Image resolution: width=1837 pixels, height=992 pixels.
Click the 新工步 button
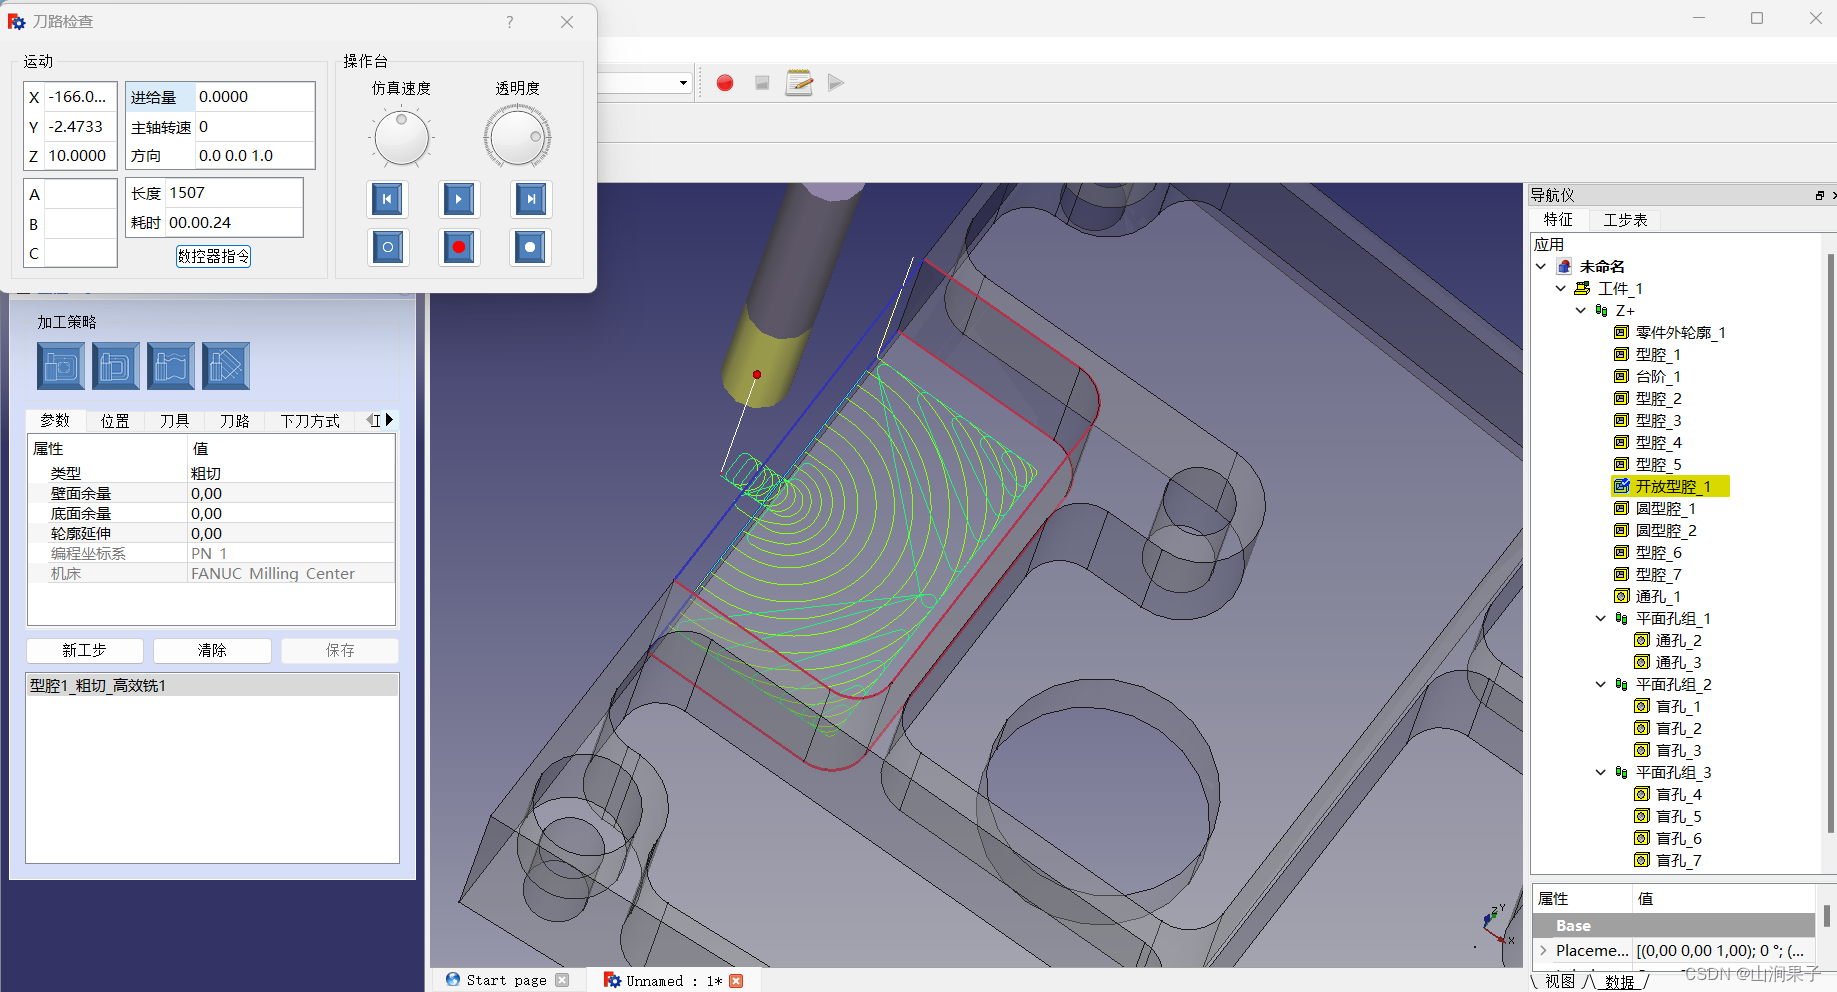[85, 650]
